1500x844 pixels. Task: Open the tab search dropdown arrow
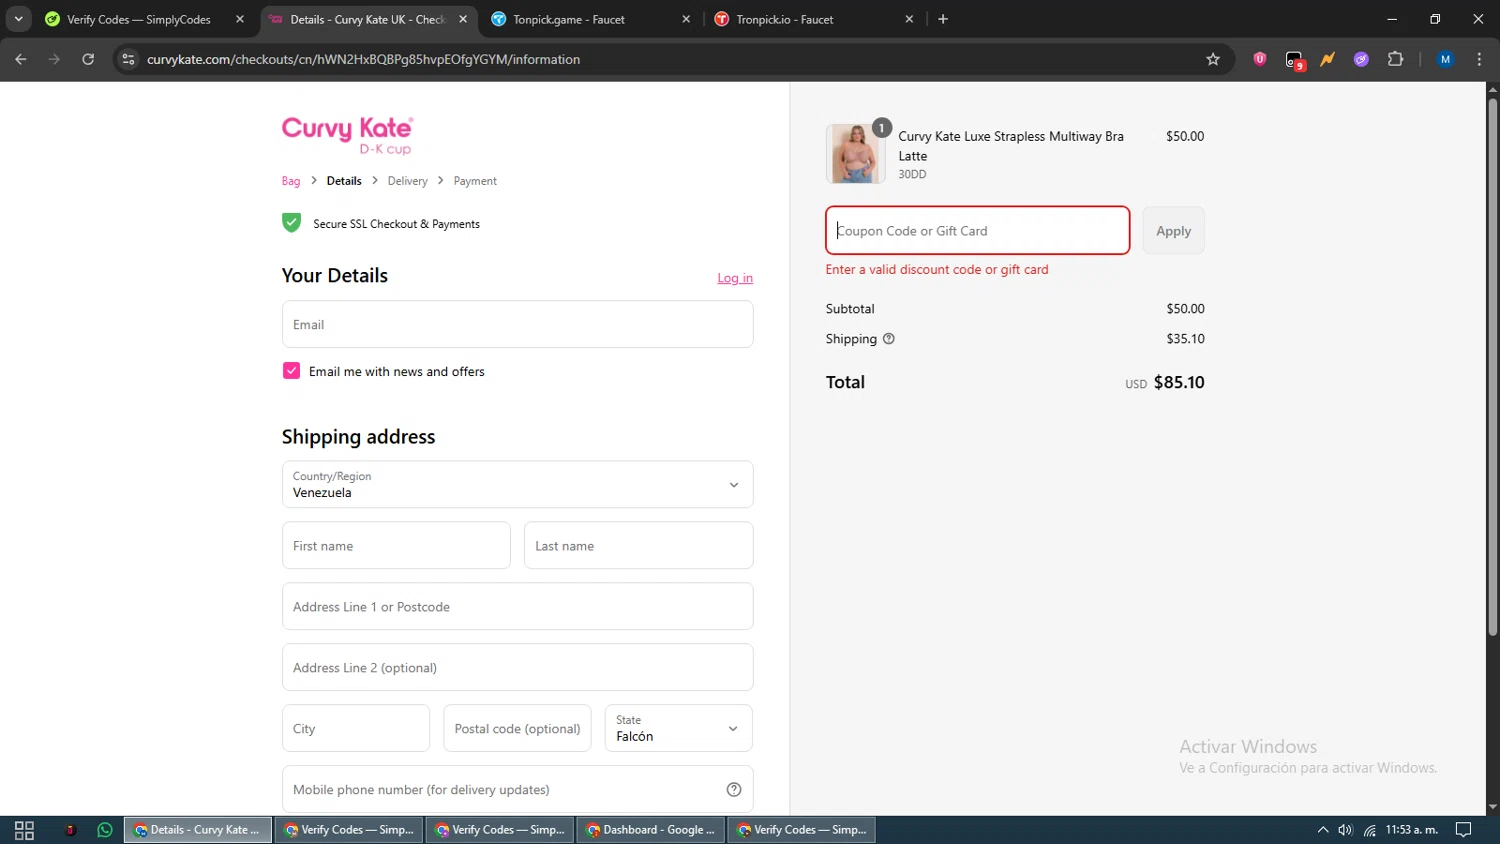pyautogui.click(x=18, y=19)
